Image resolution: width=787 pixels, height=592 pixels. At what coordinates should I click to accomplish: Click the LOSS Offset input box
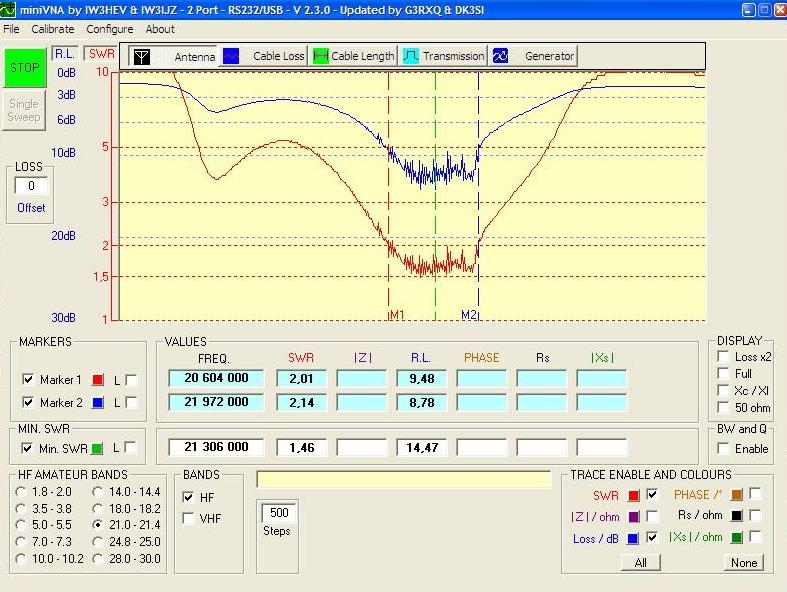coord(31,186)
